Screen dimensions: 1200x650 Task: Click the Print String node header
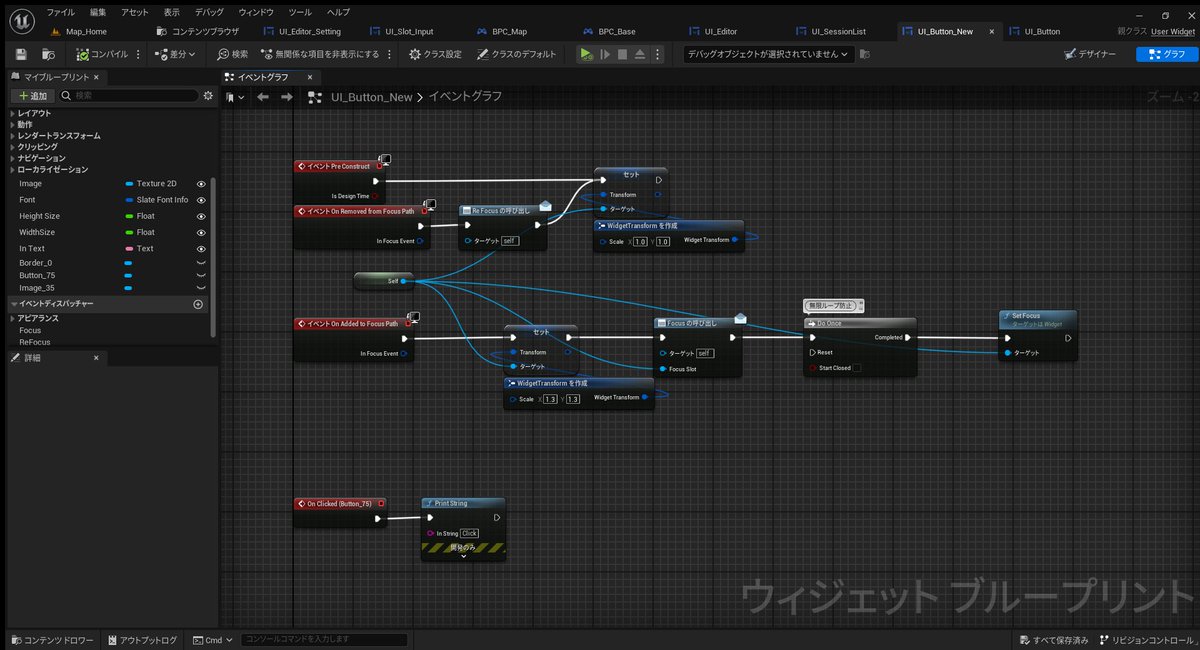[462, 503]
